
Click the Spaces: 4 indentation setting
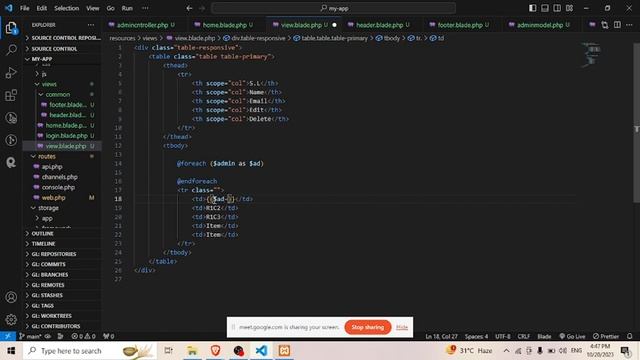coord(476,336)
